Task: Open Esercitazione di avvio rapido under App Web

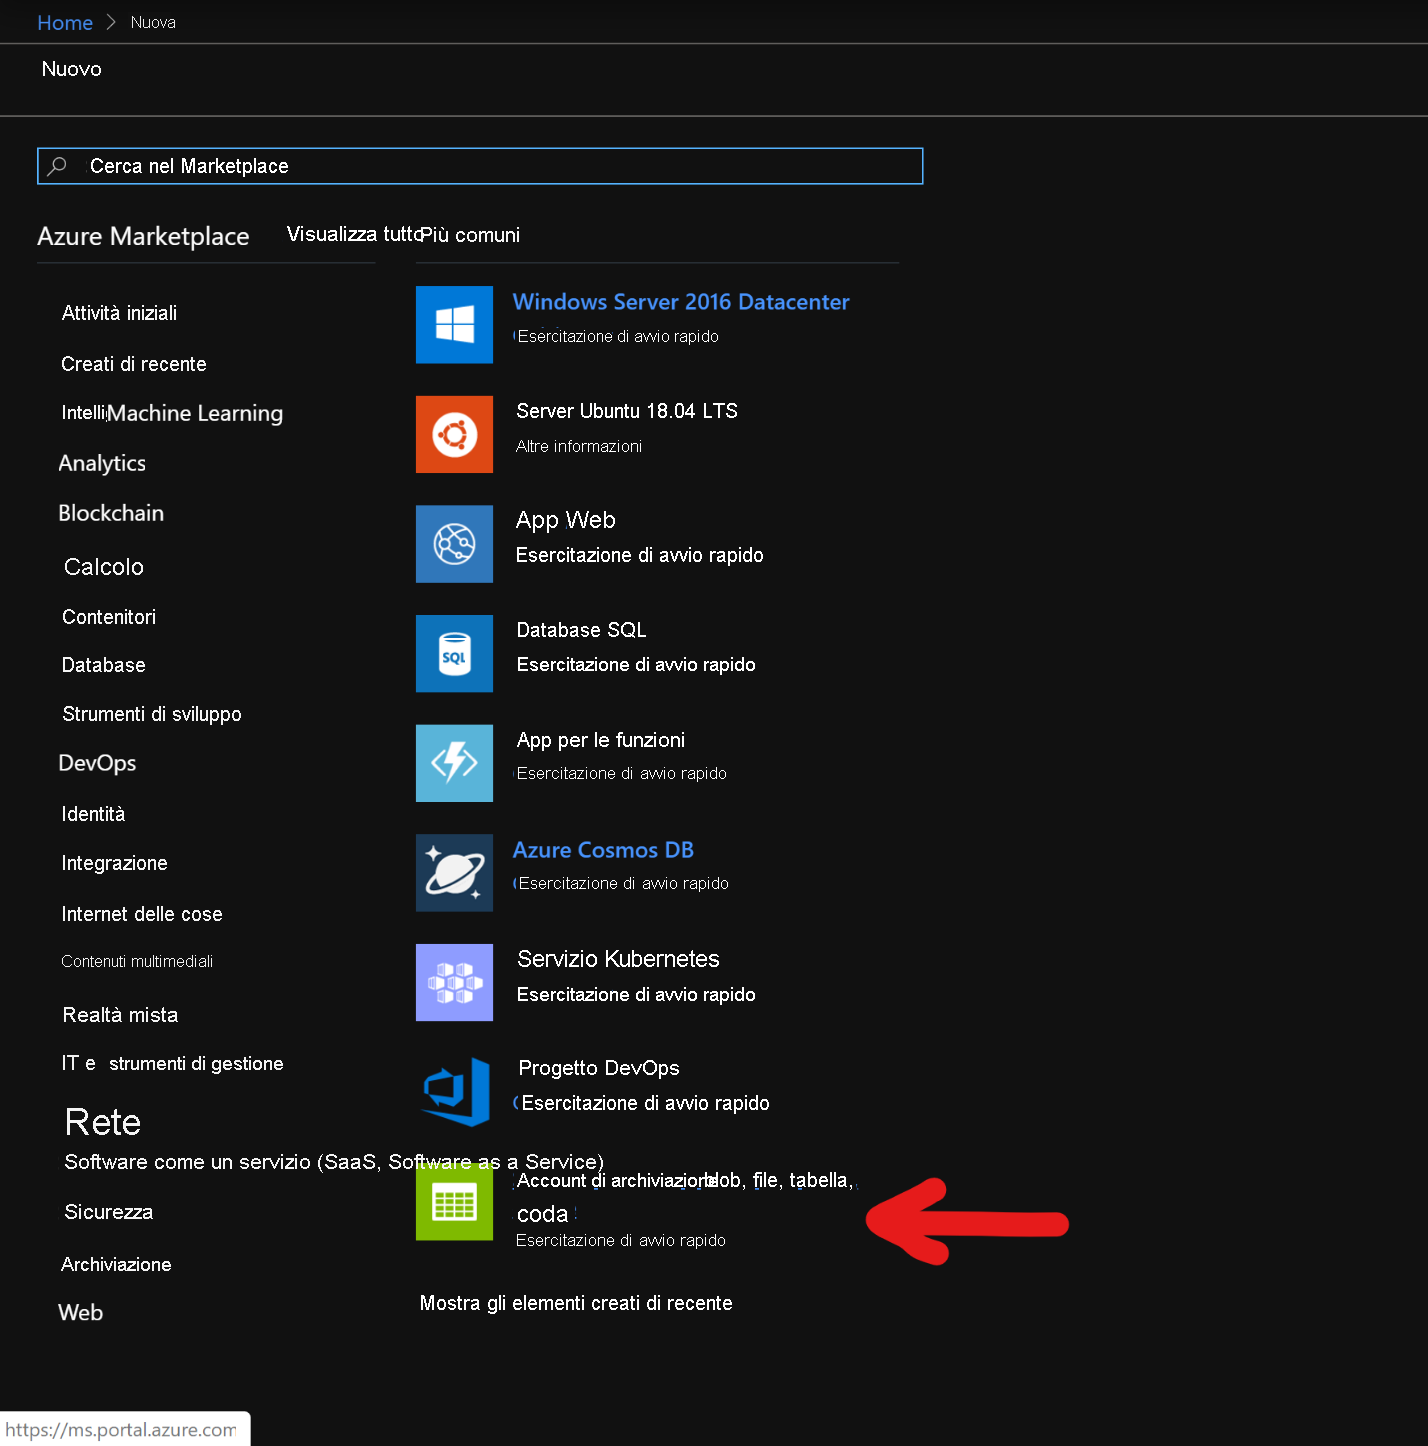Action: [x=640, y=555]
